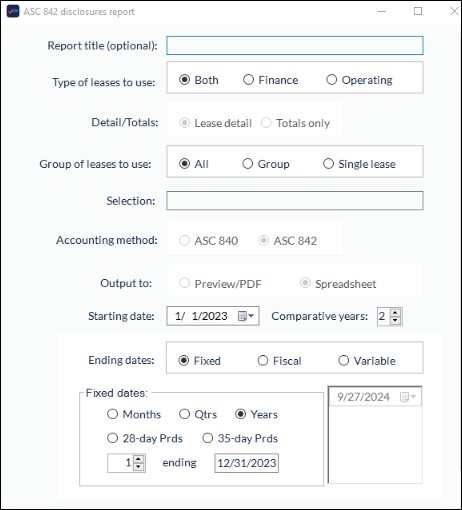Maximize the ASC 842 disclosures window
This screenshot has height=510, width=462.
(418, 11)
